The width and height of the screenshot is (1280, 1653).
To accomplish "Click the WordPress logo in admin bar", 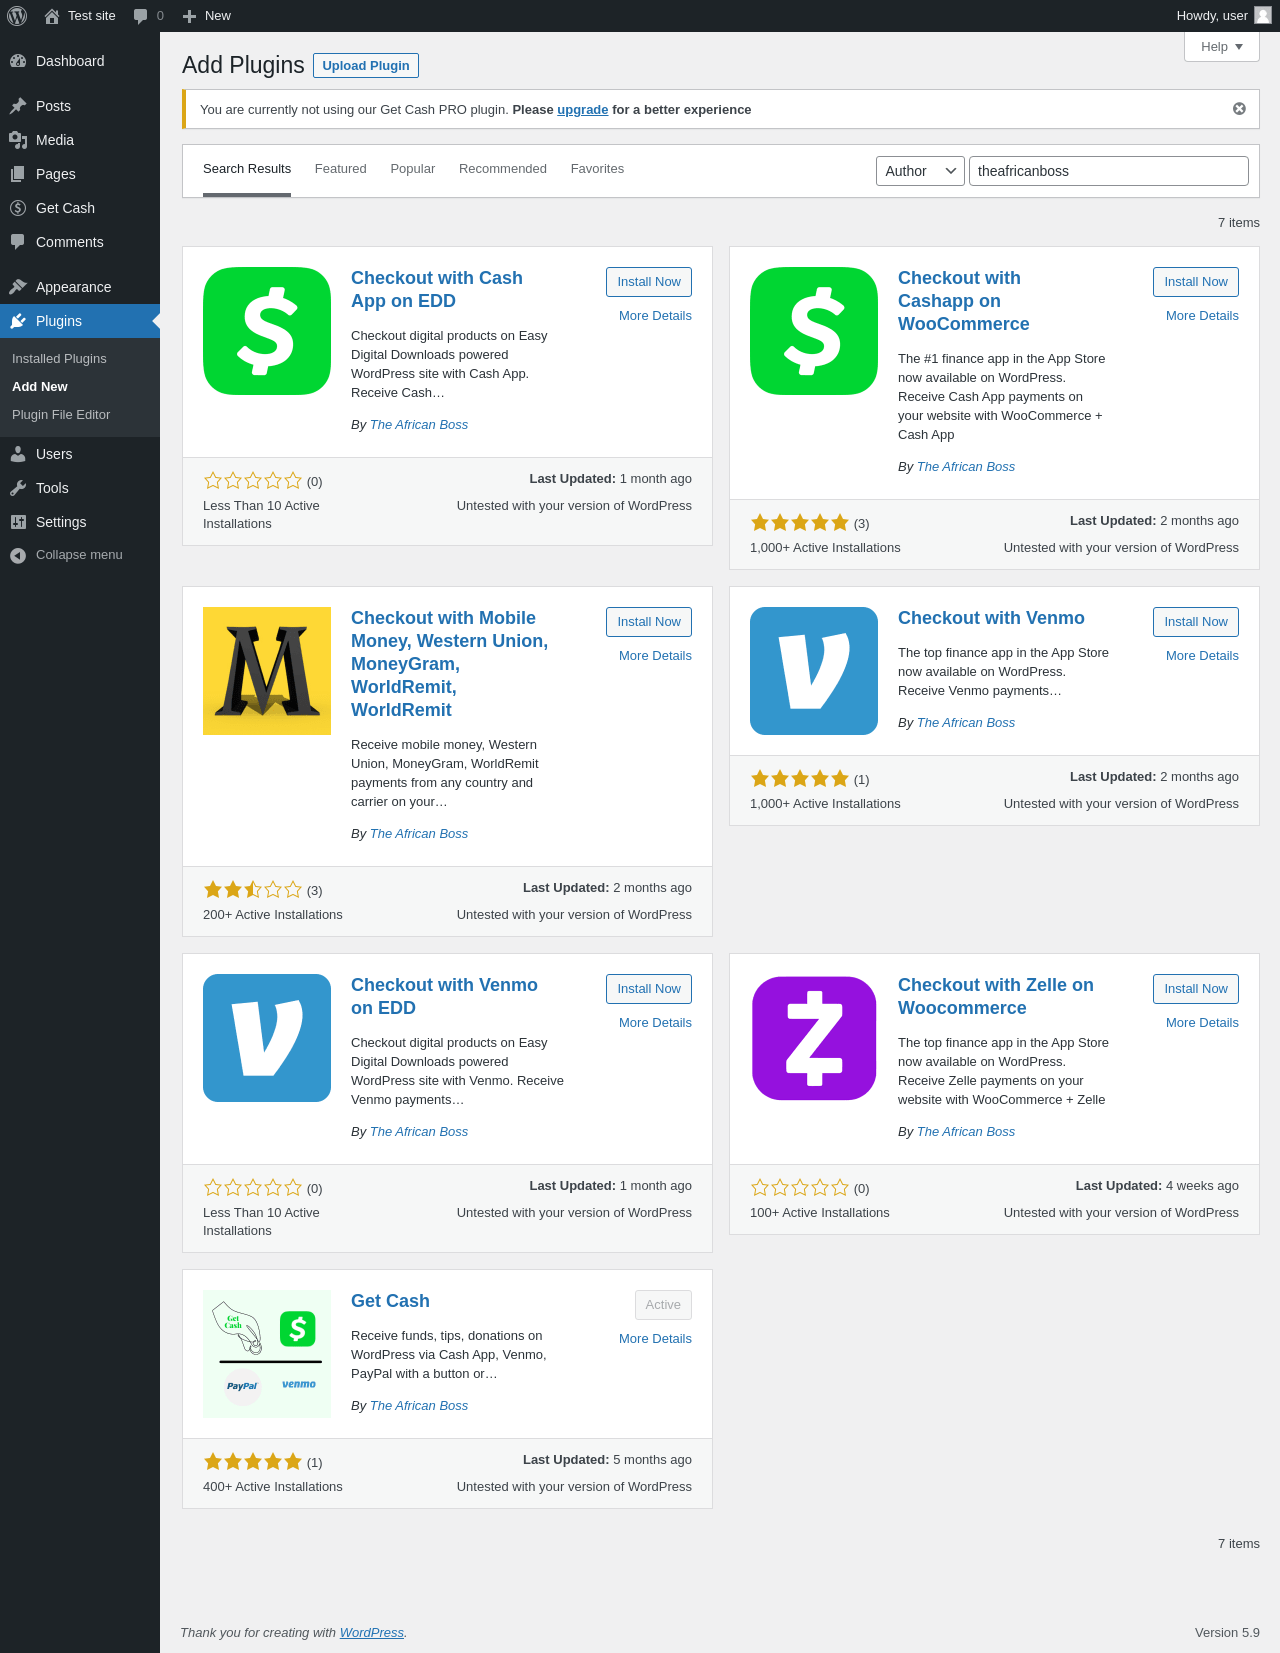I will [x=17, y=16].
